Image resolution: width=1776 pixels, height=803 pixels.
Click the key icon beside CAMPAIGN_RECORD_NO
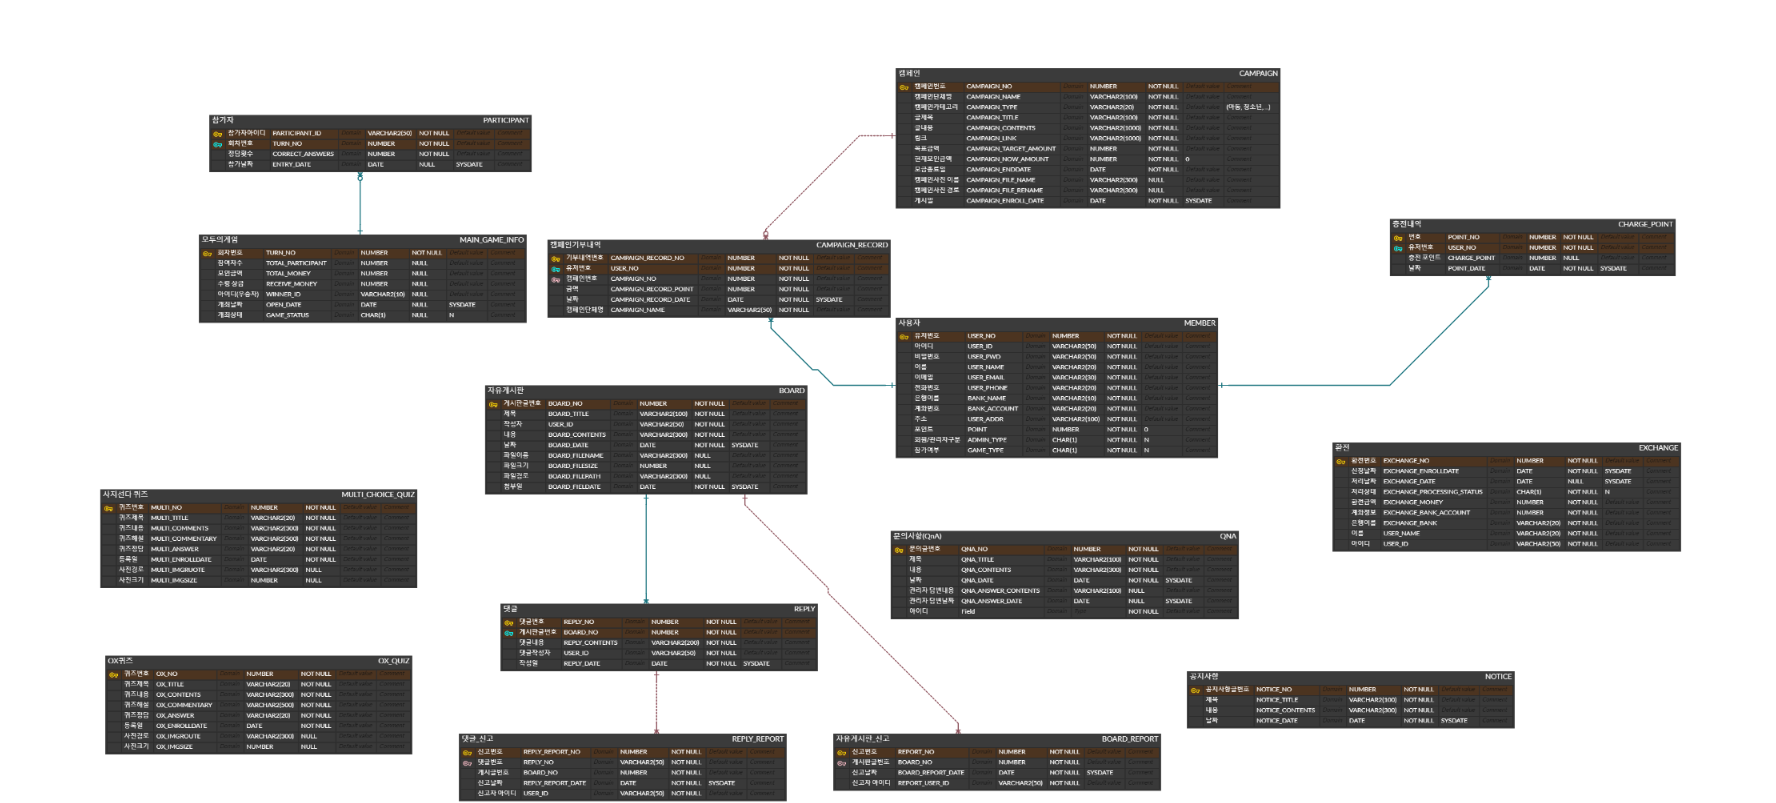(x=556, y=258)
